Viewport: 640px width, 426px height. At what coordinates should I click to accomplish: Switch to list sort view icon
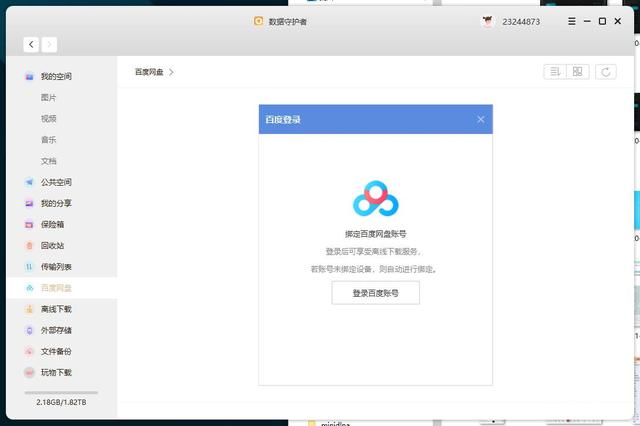[x=555, y=72]
